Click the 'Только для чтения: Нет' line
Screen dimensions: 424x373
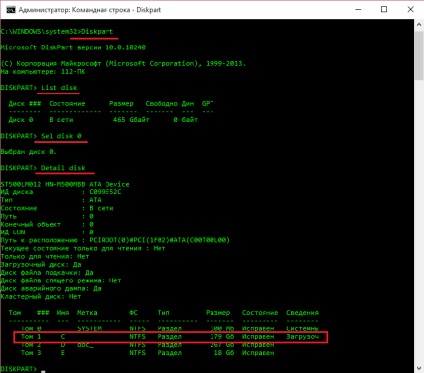pyautogui.click(x=45, y=256)
